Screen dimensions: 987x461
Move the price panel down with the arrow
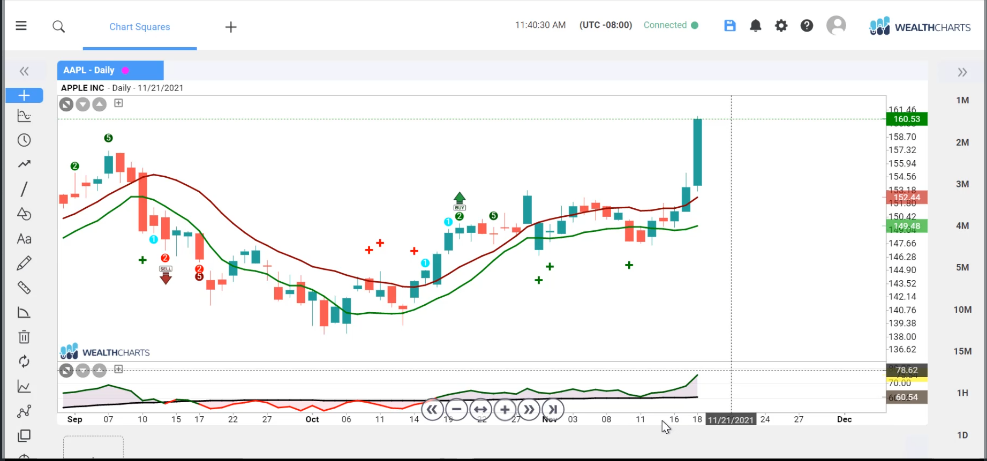pyautogui.click(x=82, y=104)
